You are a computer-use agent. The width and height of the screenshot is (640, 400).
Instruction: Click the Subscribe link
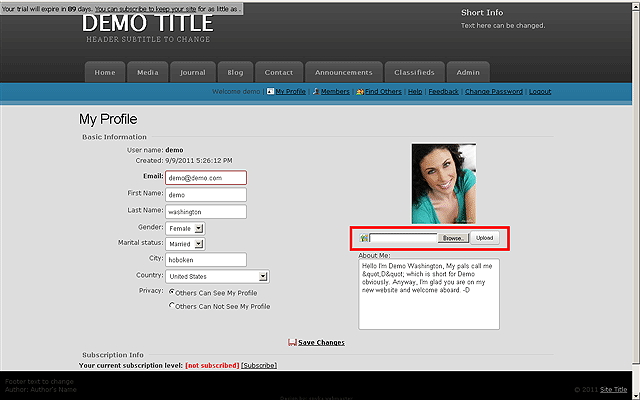[x=259, y=365]
